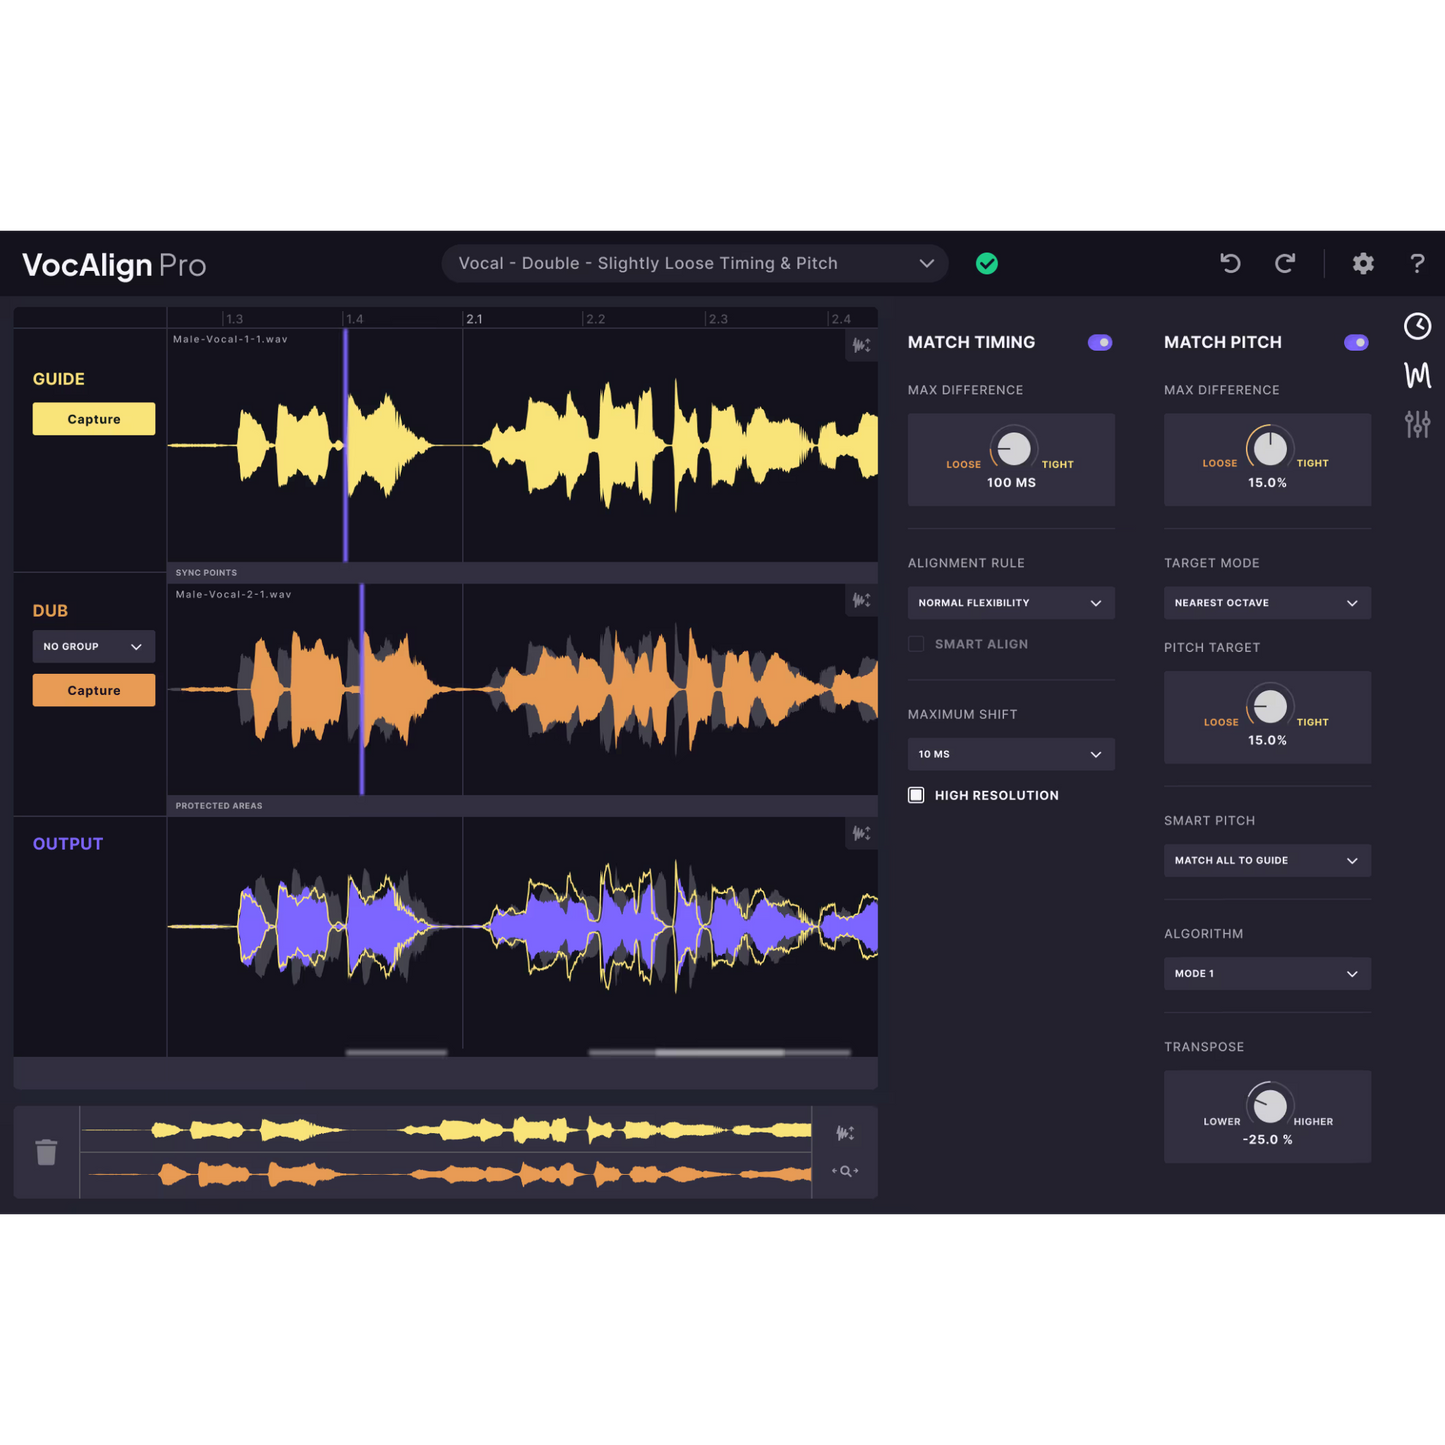Screen dimensions: 1445x1445
Task: Expand the Target Mode Nearest Octave dropdown
Action: point(1266,603)
